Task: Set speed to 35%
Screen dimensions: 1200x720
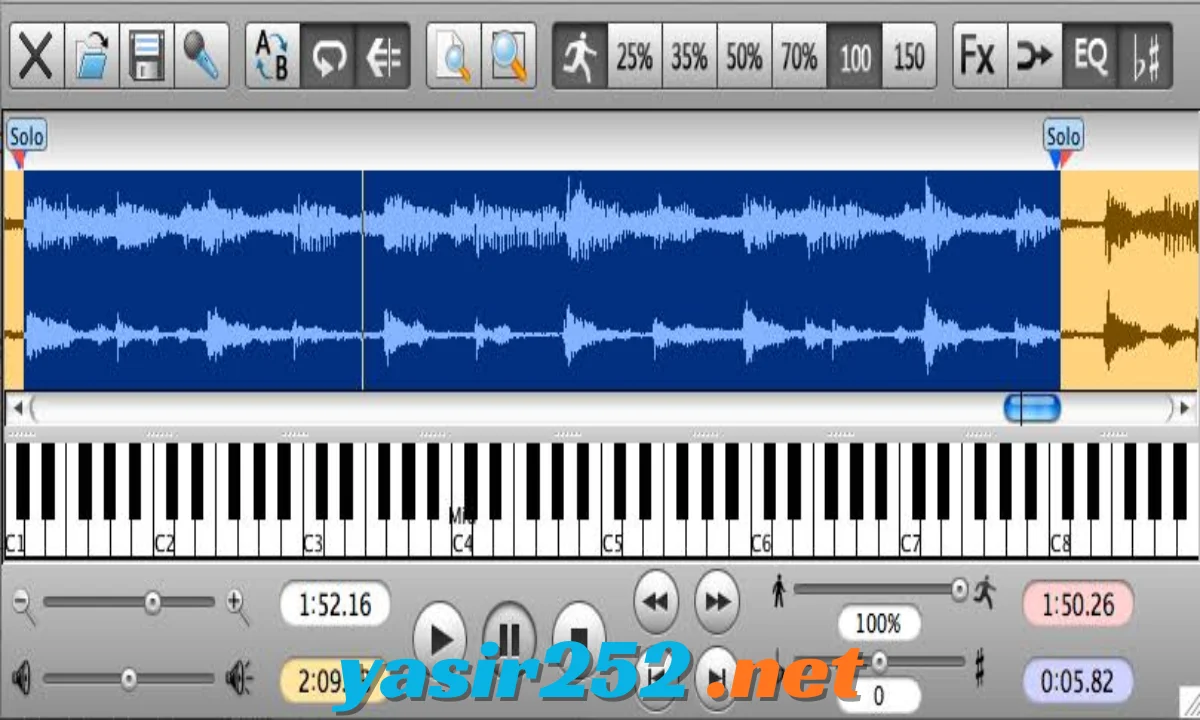Action: (x=690, y=57)
